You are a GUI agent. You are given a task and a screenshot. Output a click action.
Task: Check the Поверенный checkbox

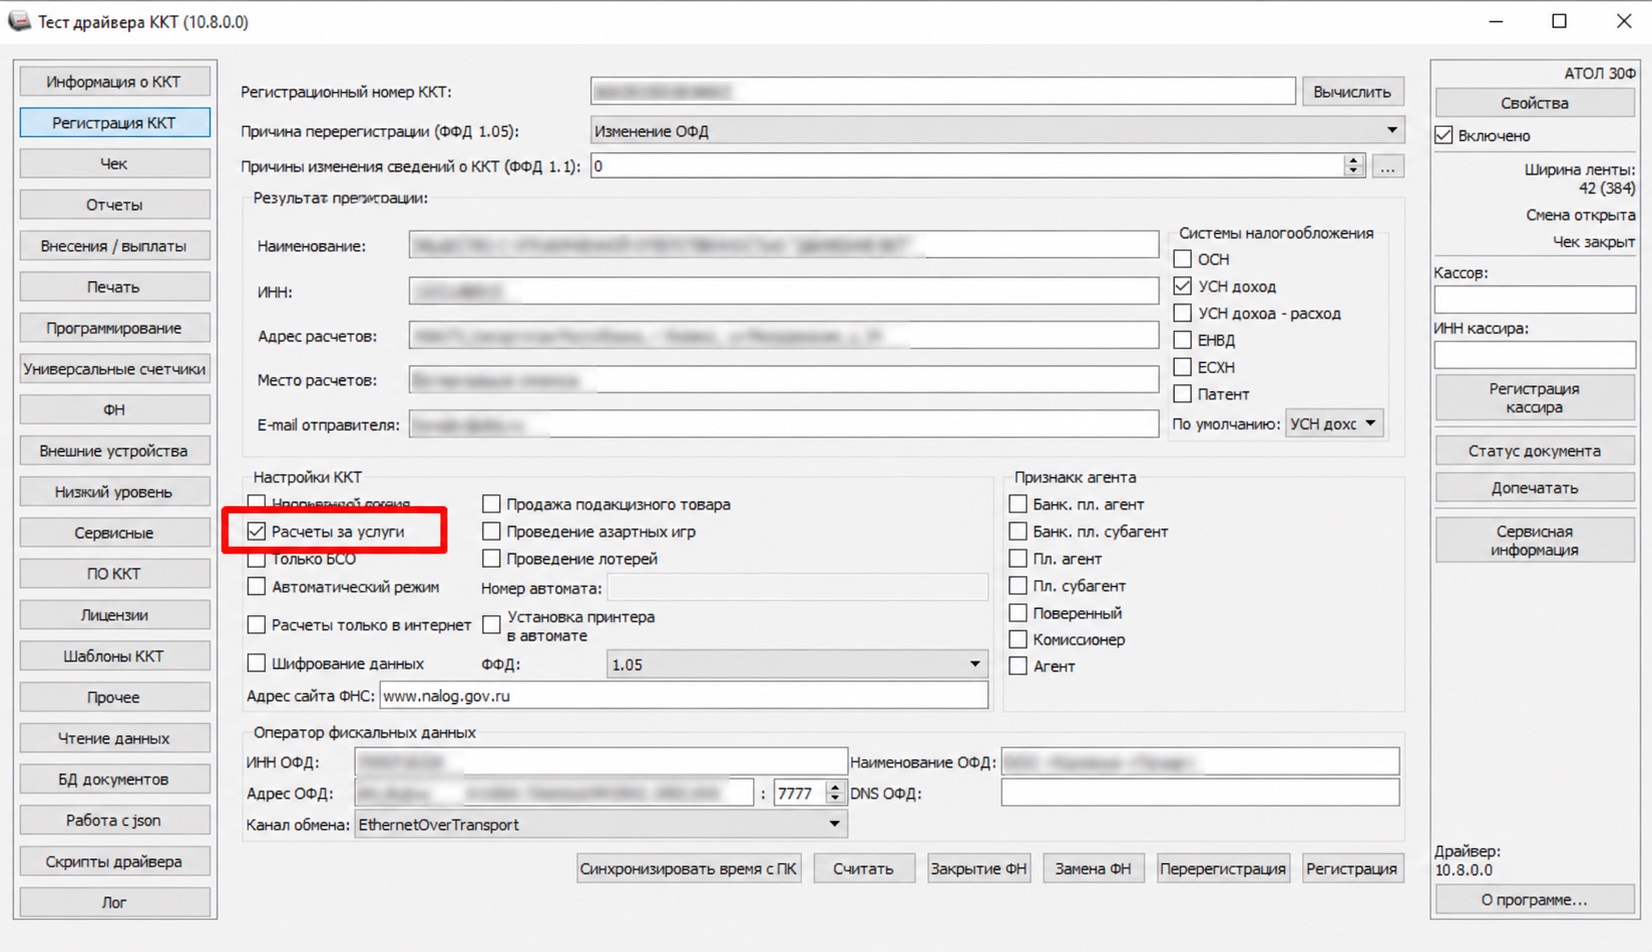1018,613
